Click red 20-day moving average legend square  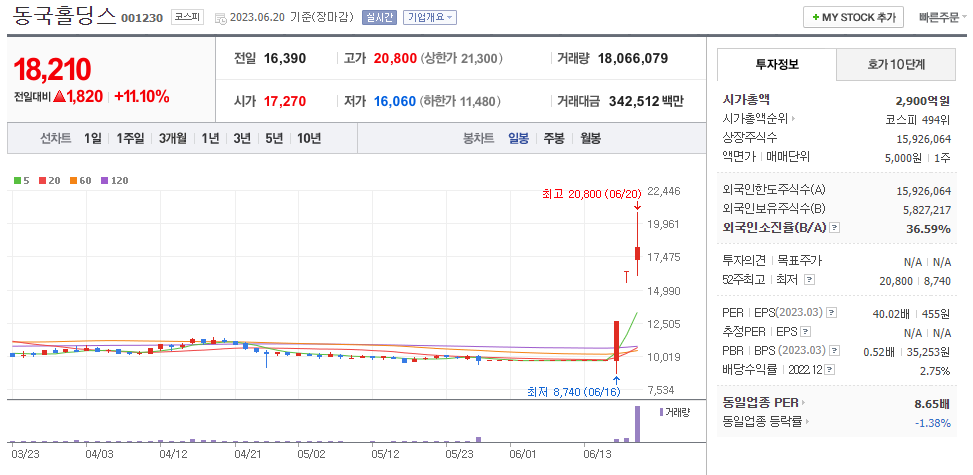click(x=42, y=181)
